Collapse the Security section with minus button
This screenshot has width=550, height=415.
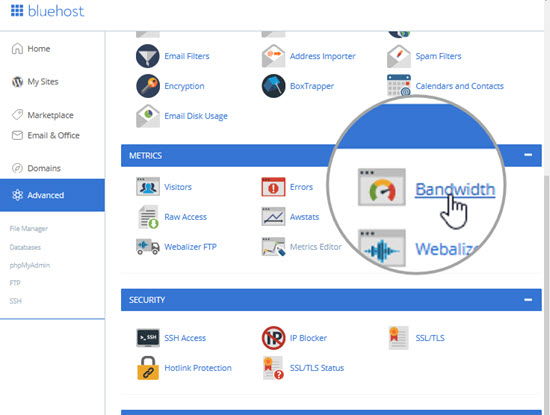528,300
